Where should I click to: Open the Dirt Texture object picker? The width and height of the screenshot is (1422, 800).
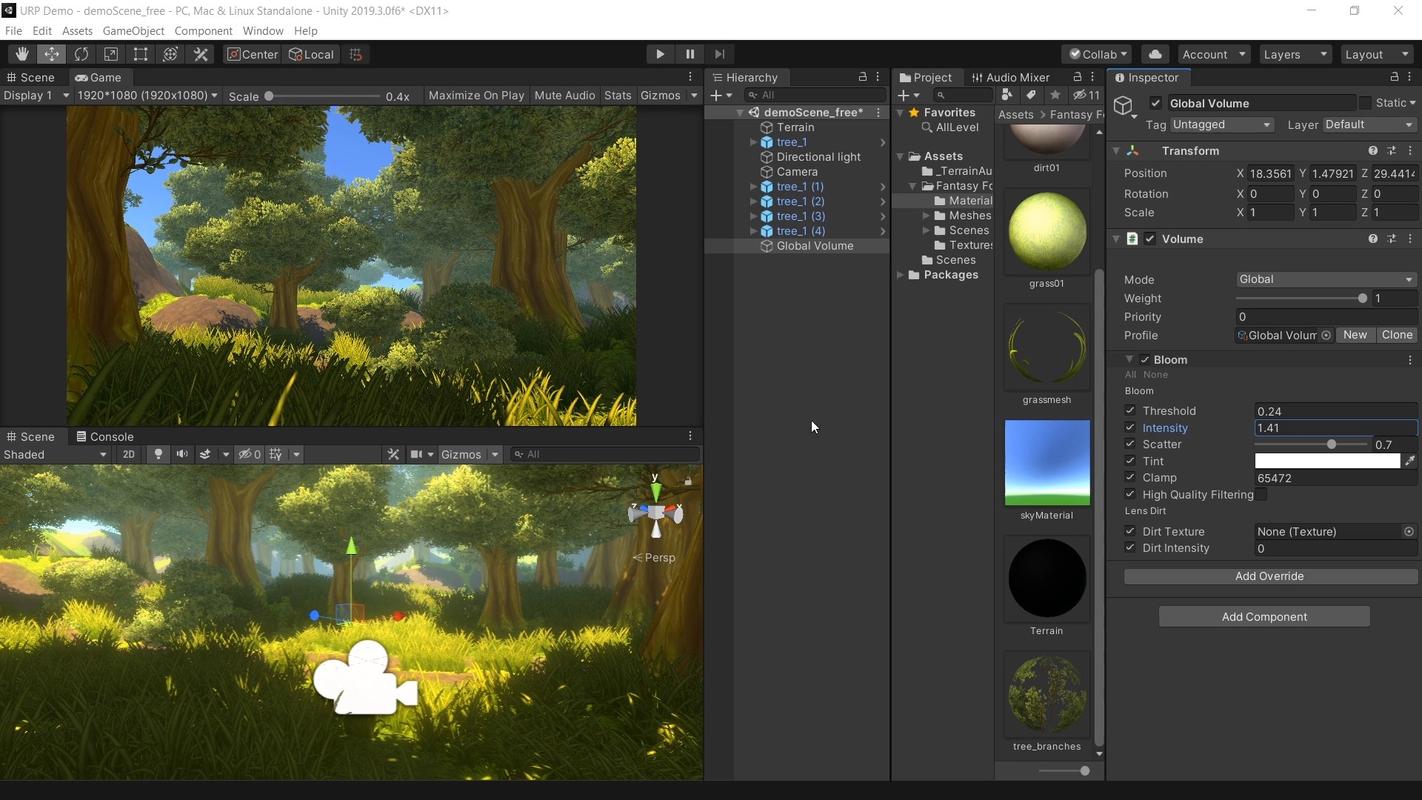click(1409, 532)
